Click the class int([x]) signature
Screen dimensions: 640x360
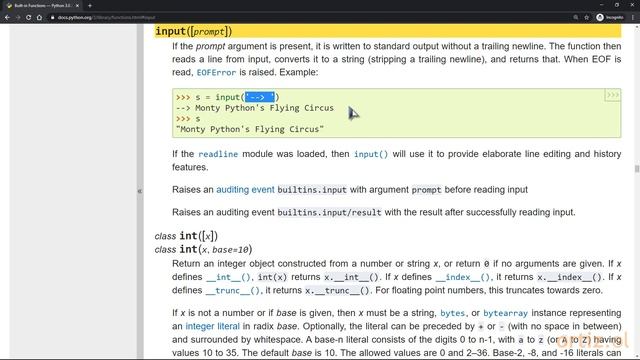pos(186,236)
